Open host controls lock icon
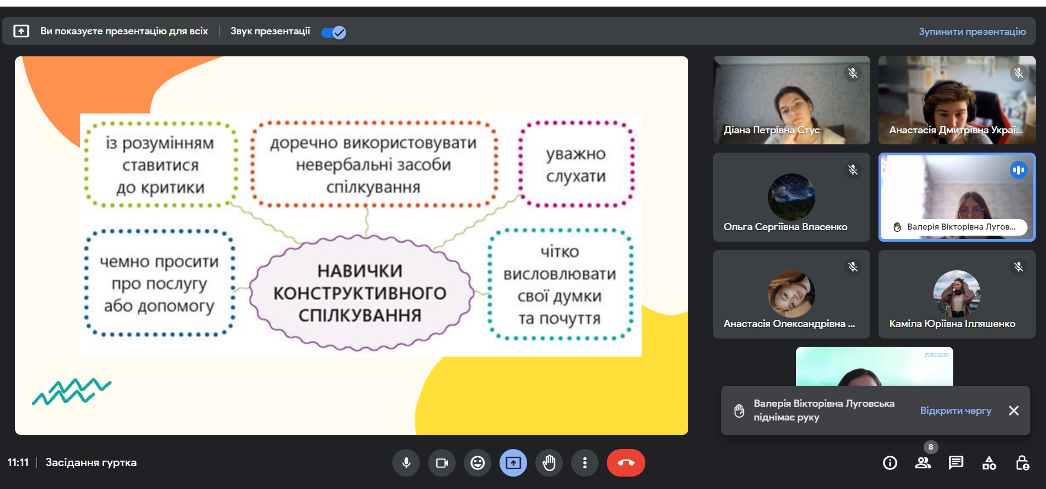1046x489 pixels. 1022,463
